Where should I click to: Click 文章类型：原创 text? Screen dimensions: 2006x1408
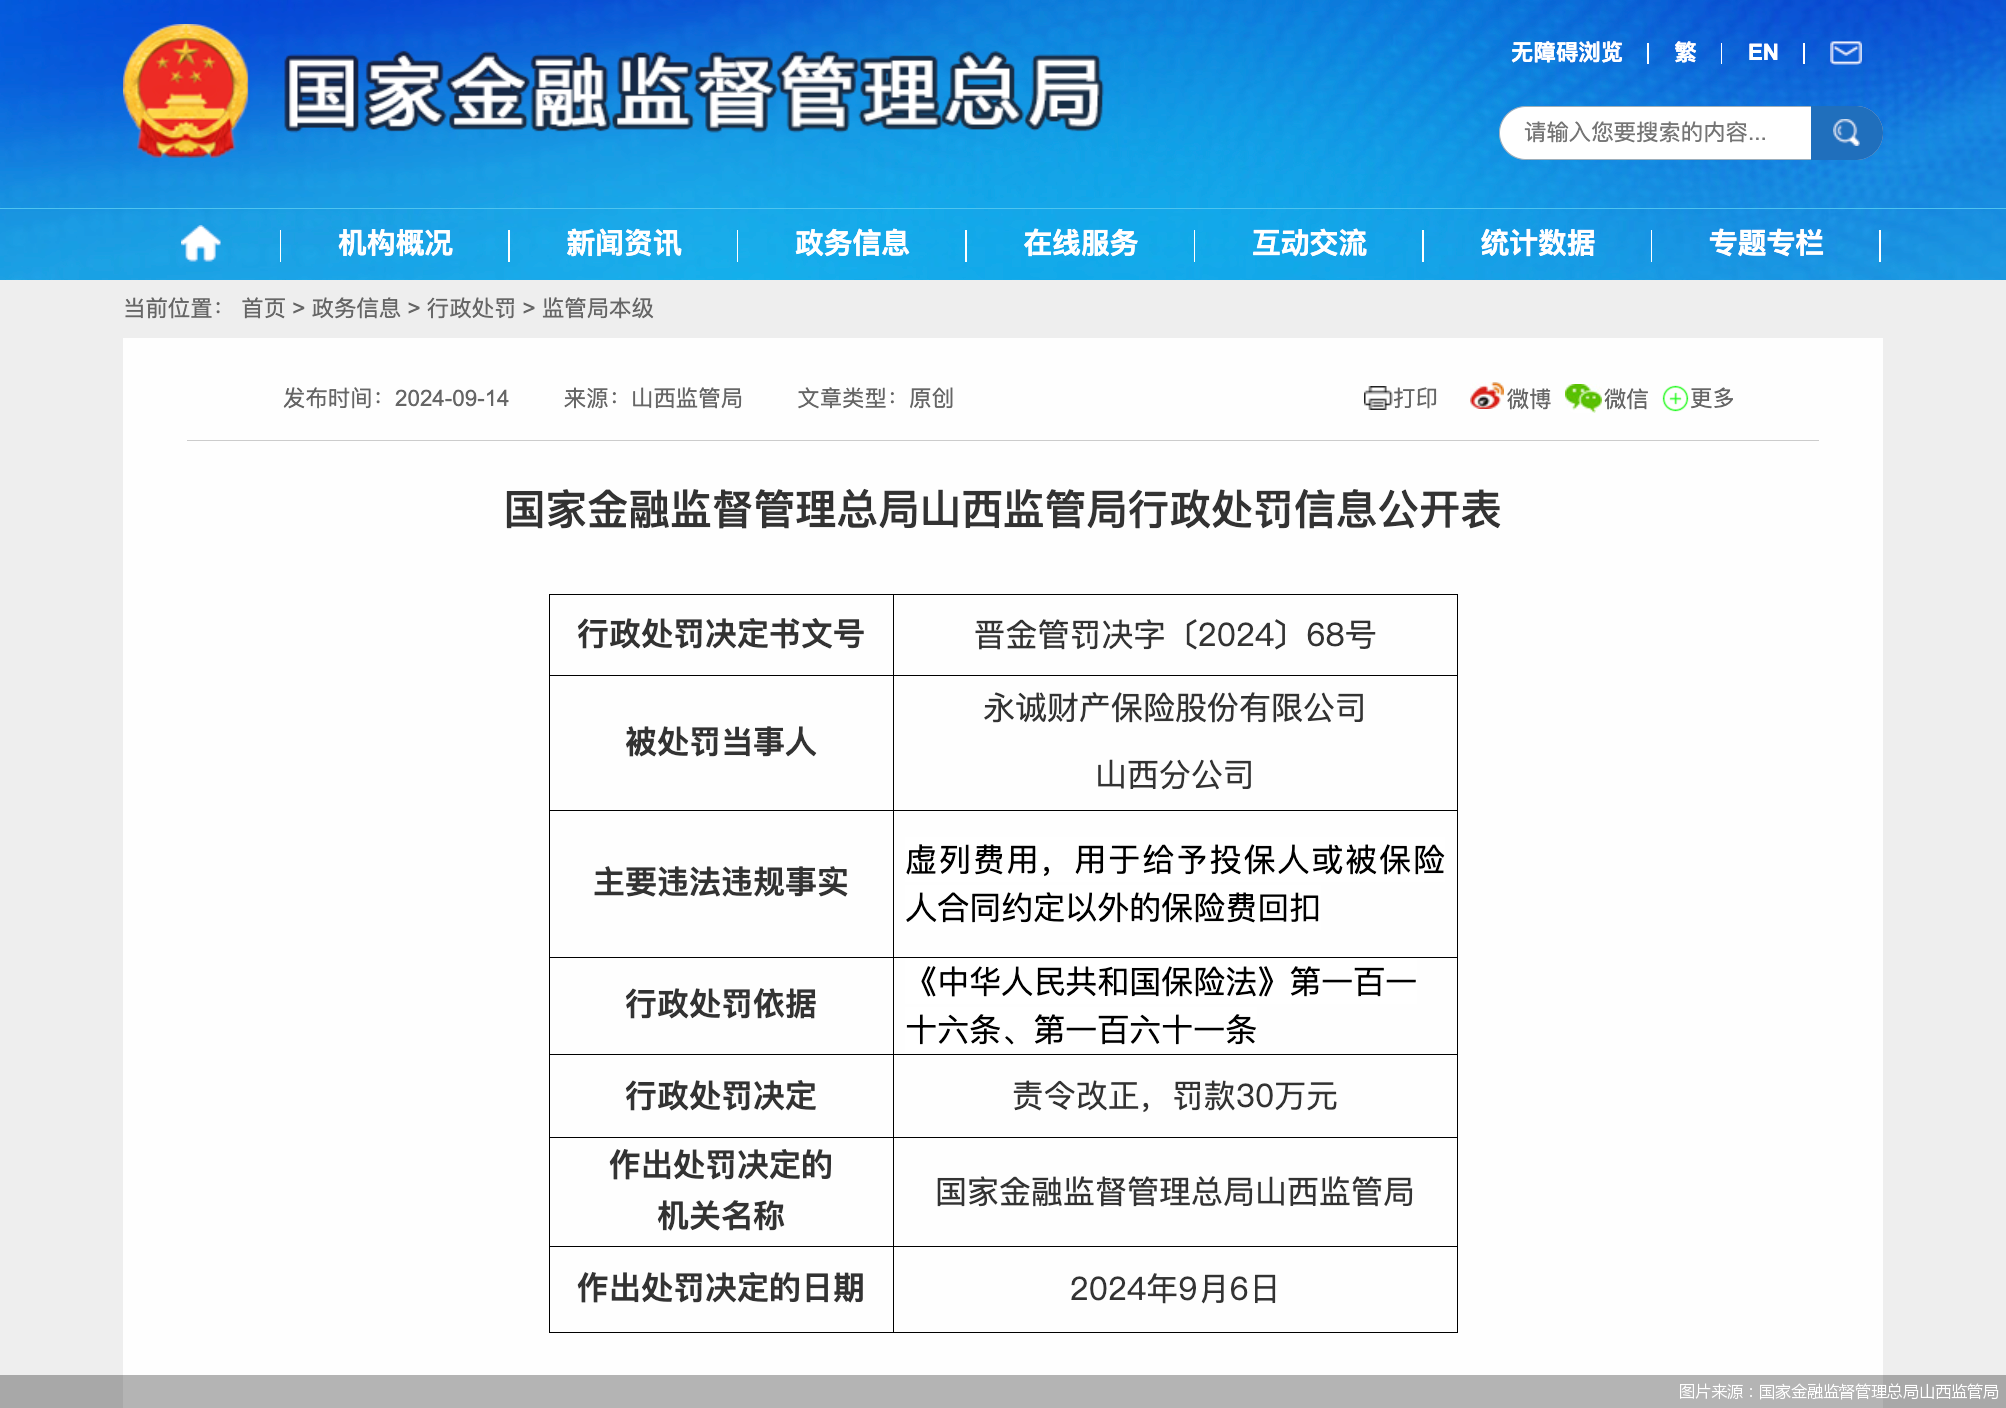[875, 398]
